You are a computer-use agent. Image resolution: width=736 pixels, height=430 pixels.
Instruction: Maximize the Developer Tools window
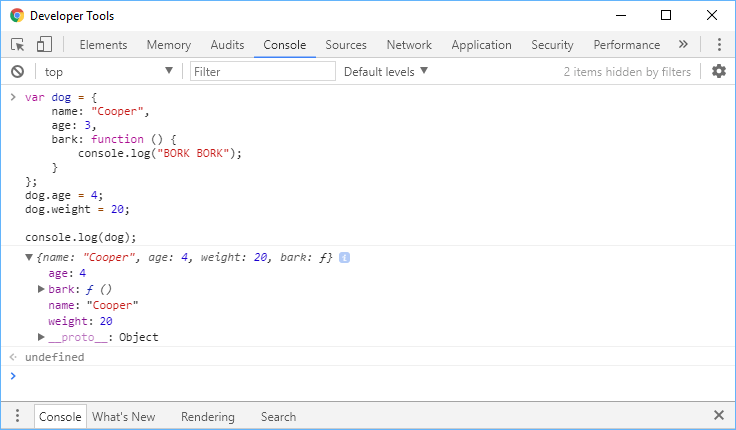(666, 15)
